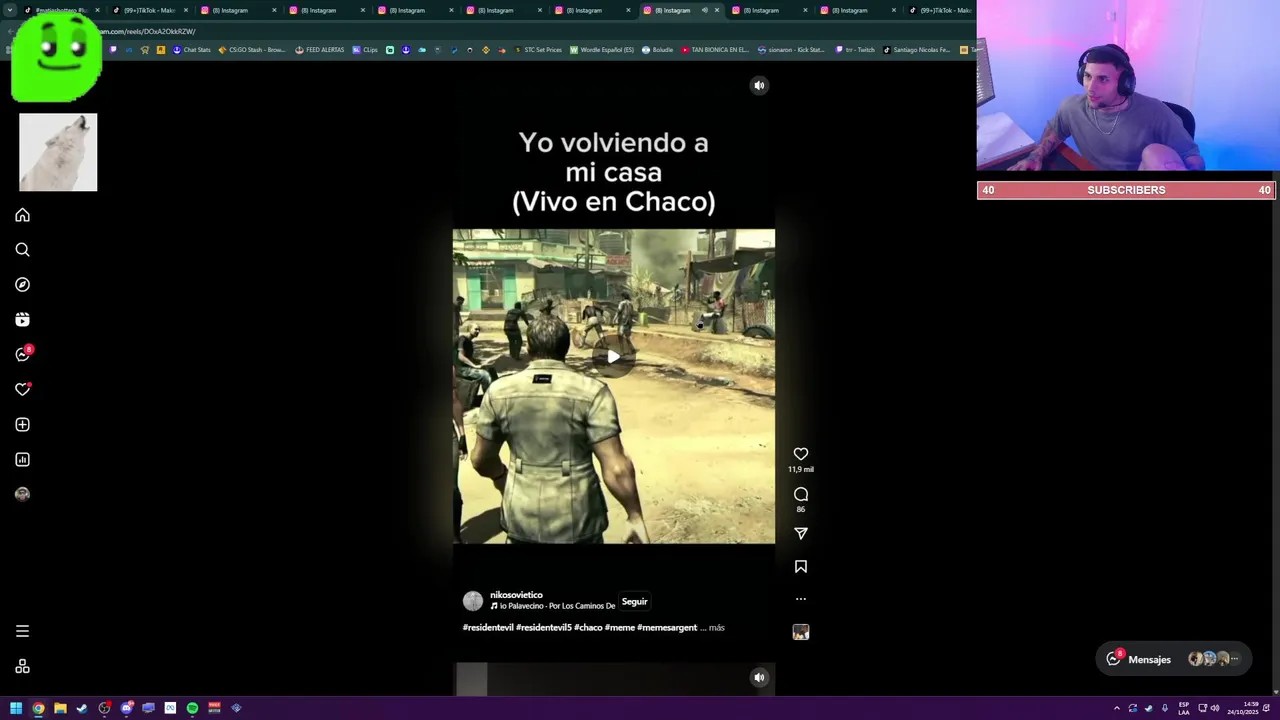
Task: Open the hamburger More menu
Action: pos(22,631)
